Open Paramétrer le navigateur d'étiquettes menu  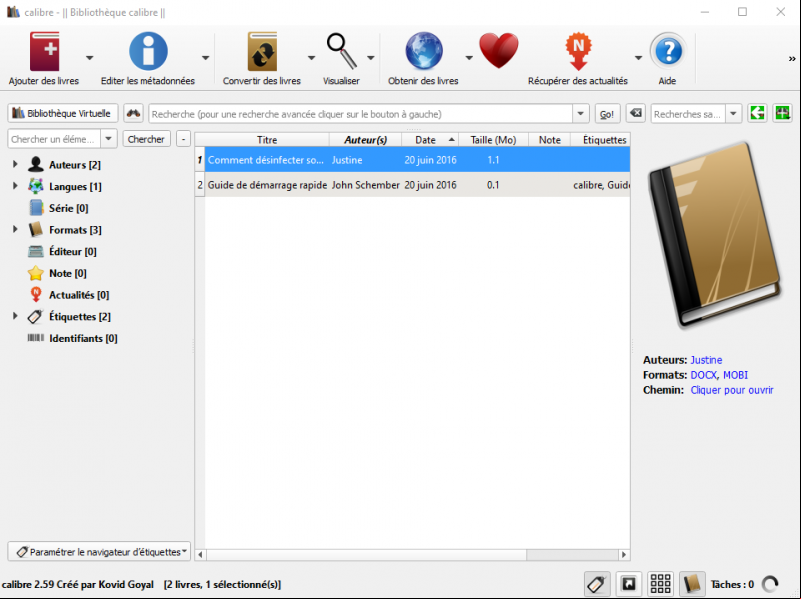tap(100, 552)
